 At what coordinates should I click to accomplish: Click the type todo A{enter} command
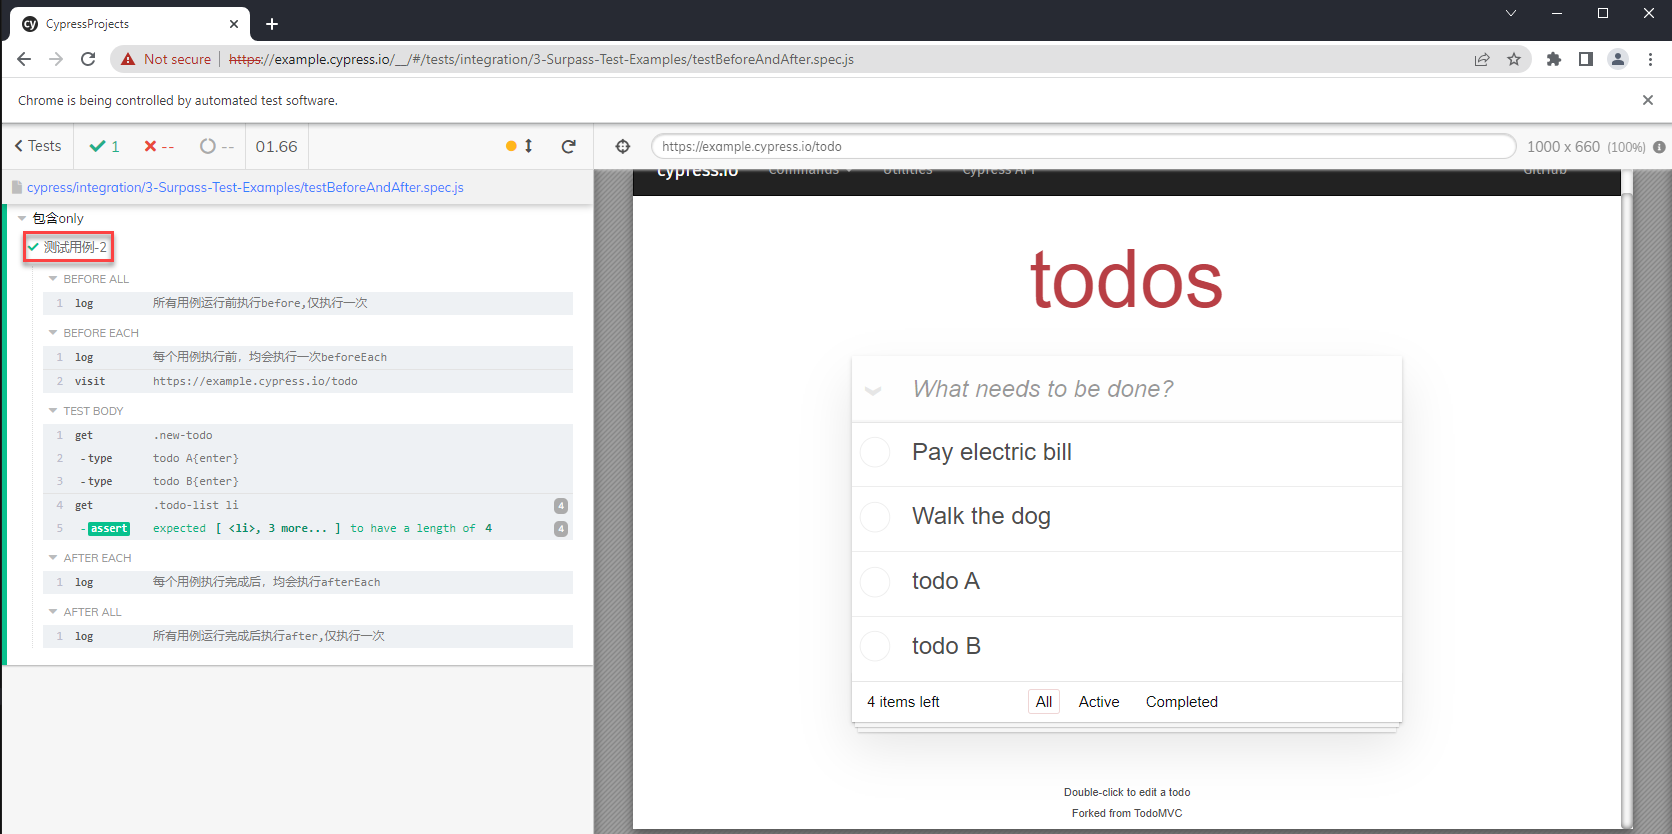pyautogui.click(x=308, y=458)
